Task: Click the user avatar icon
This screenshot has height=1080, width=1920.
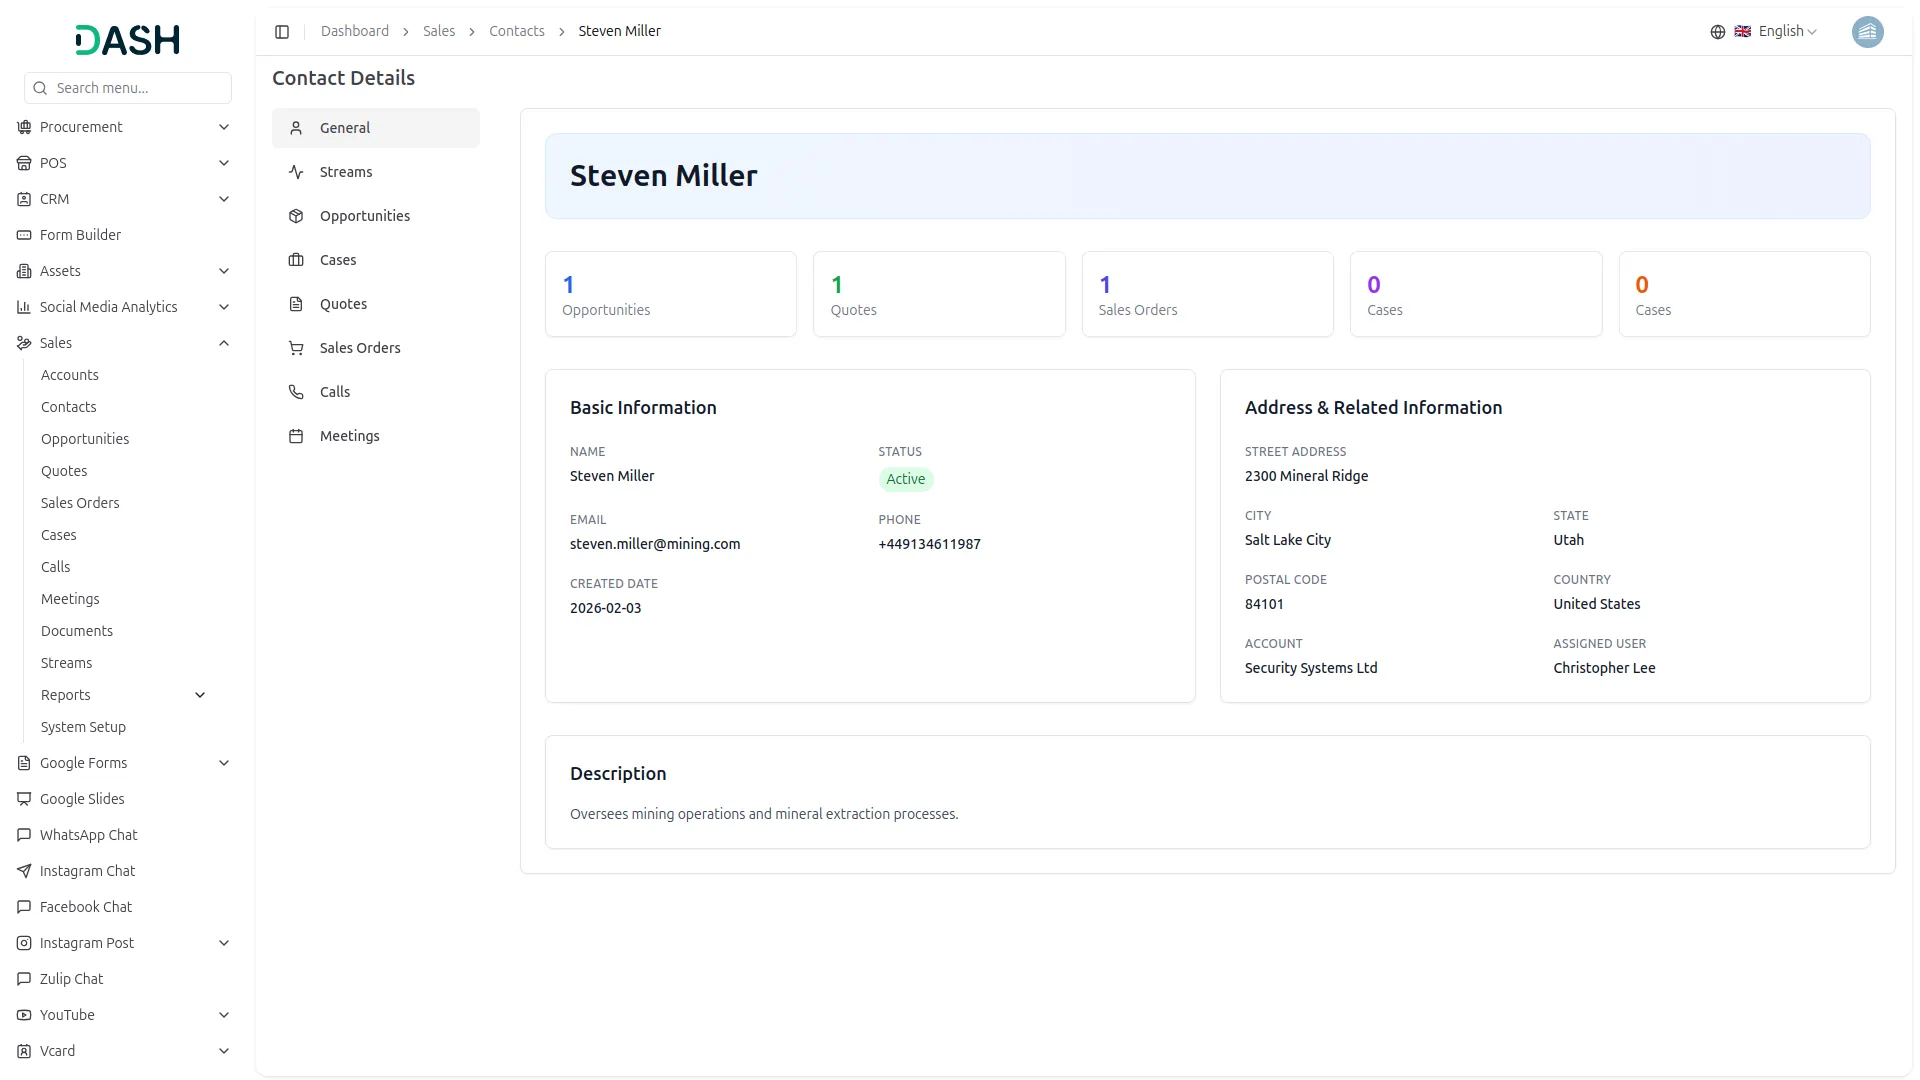Action: coord(1867,32)
